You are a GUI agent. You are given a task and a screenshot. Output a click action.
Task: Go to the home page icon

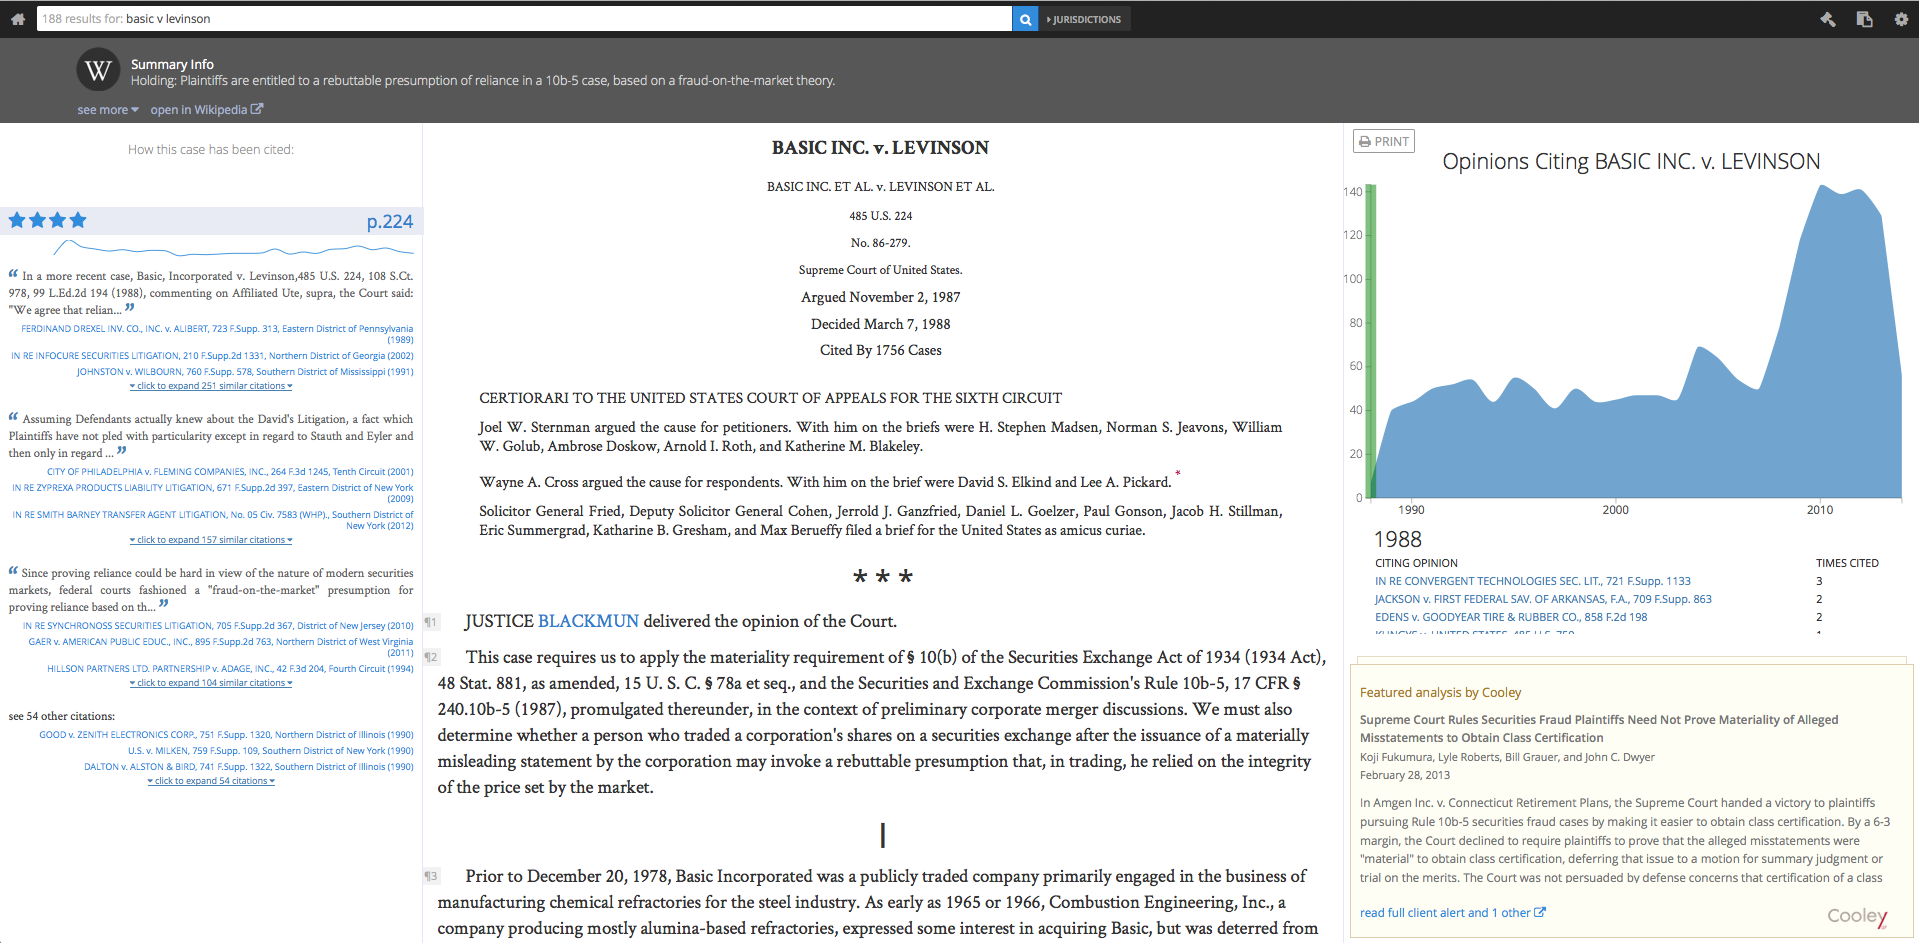(x=17, y=19)
